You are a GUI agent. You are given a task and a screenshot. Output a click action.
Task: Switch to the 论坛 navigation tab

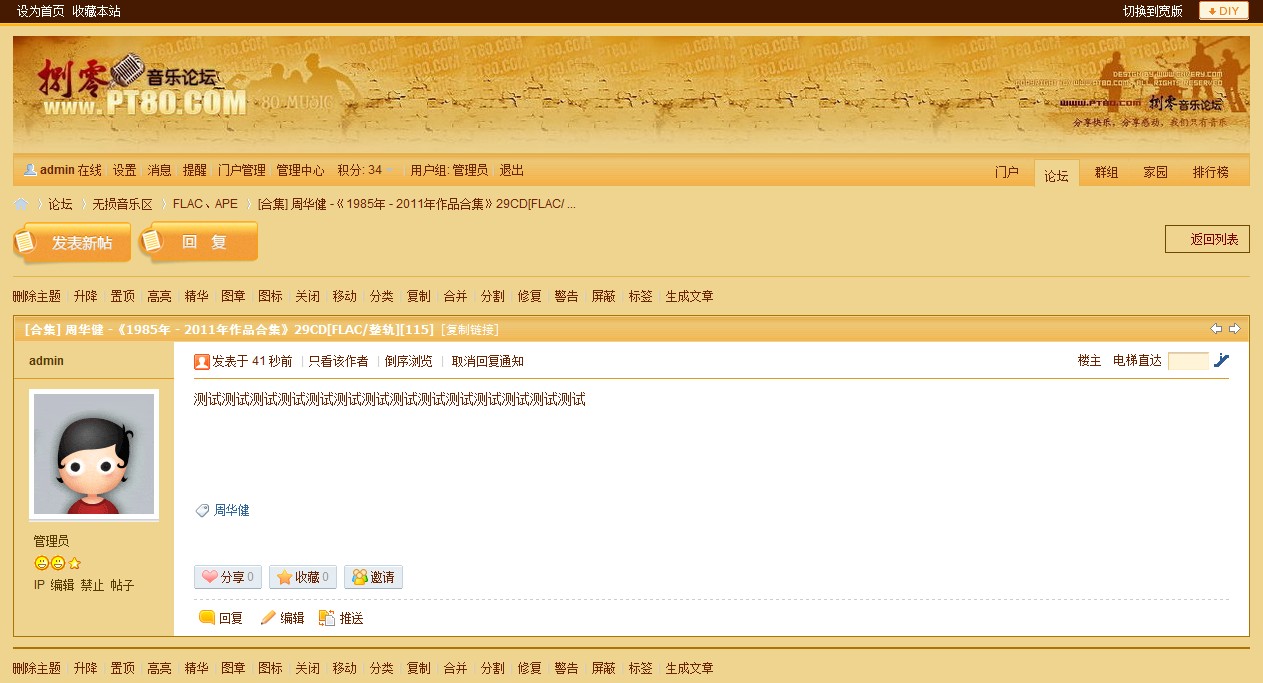pyautogui.click(x=1056, y=173)
